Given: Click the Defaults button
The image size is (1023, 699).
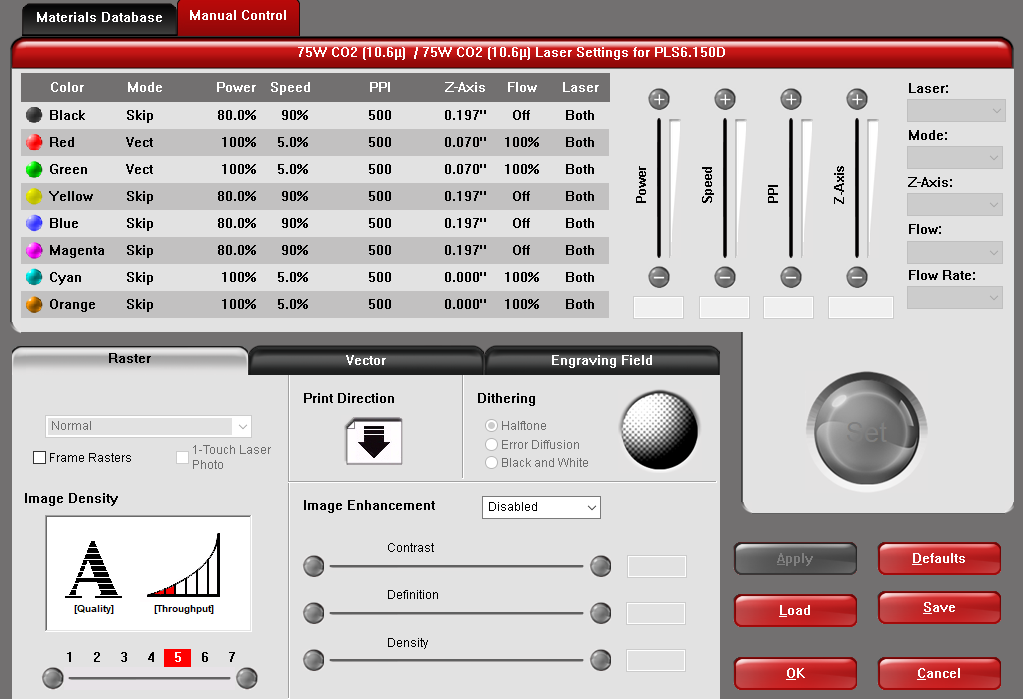Looking at the screenshot, I should pyautogui.click(x=939, y=559).
